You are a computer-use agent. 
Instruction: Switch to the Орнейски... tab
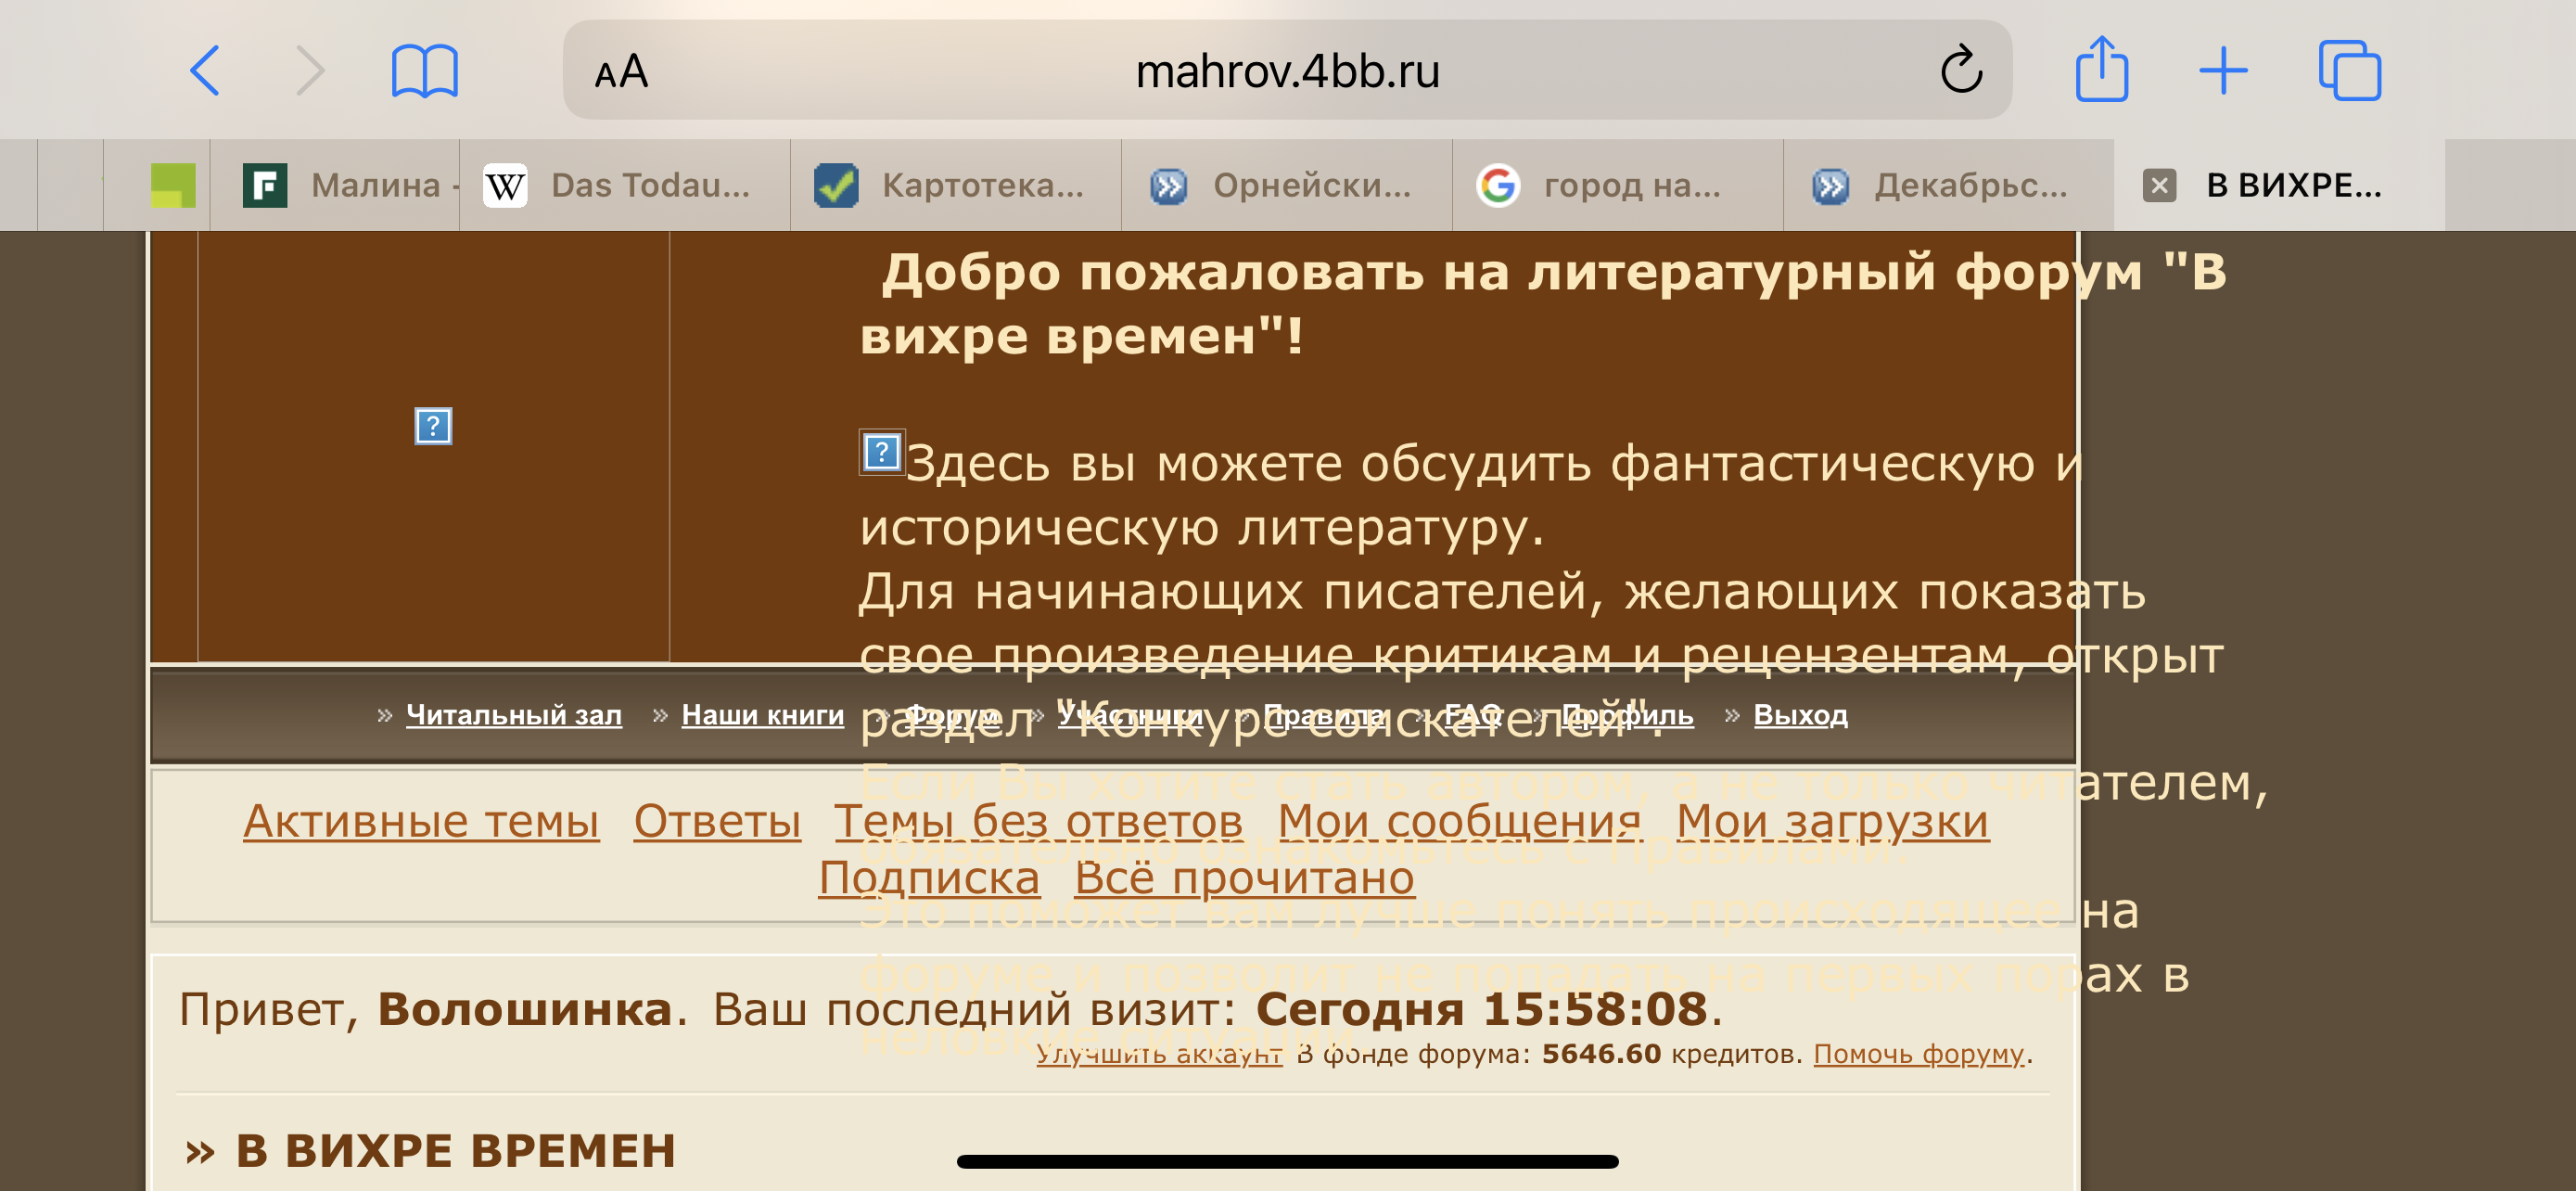click(x=1287, y=185)
